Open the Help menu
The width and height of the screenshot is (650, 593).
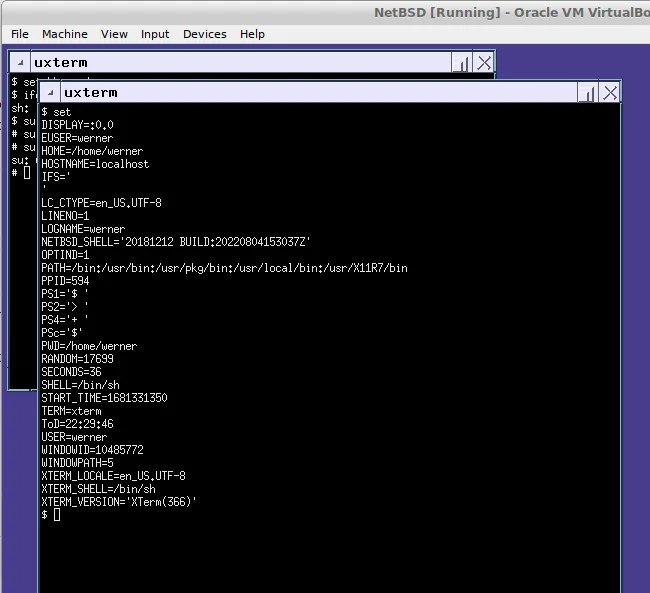252,34
